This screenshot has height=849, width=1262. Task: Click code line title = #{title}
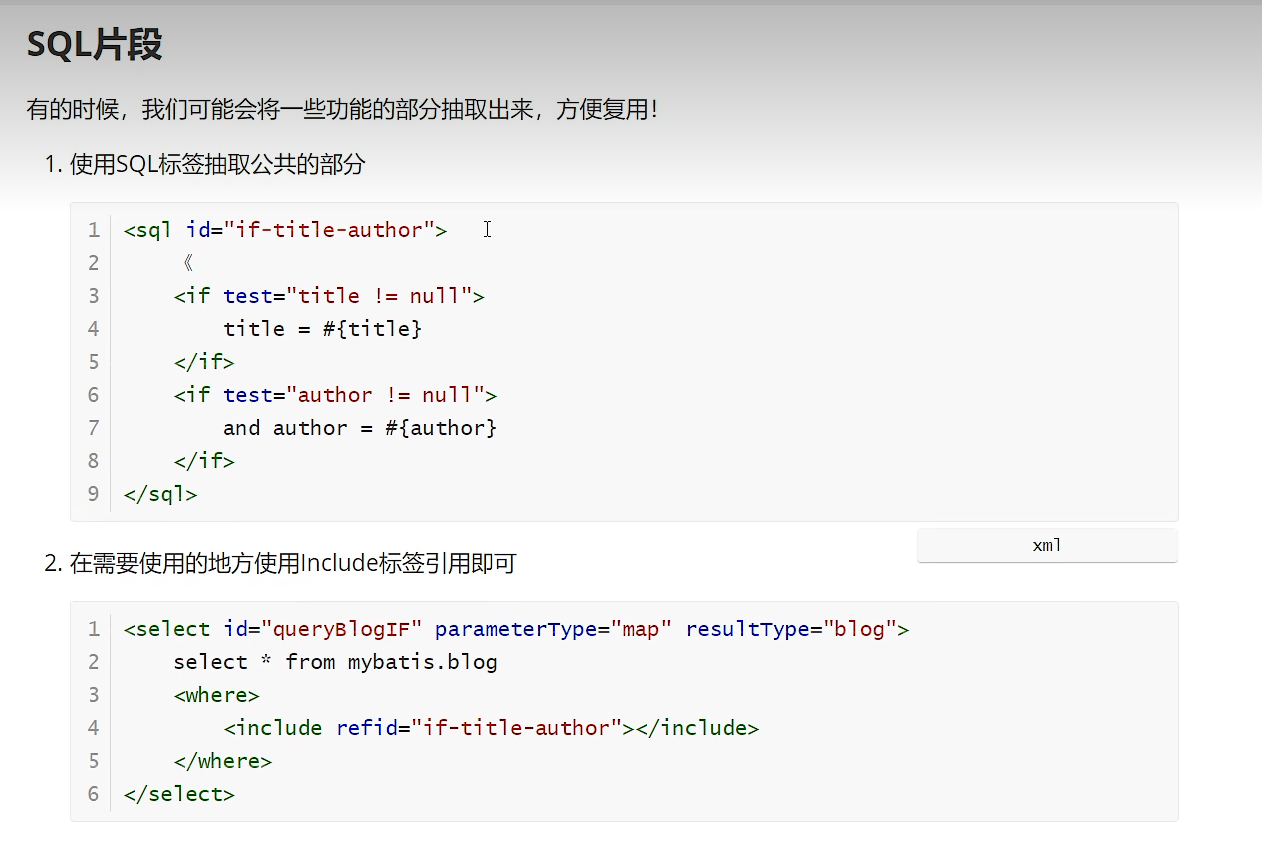(x=323, y=329)
